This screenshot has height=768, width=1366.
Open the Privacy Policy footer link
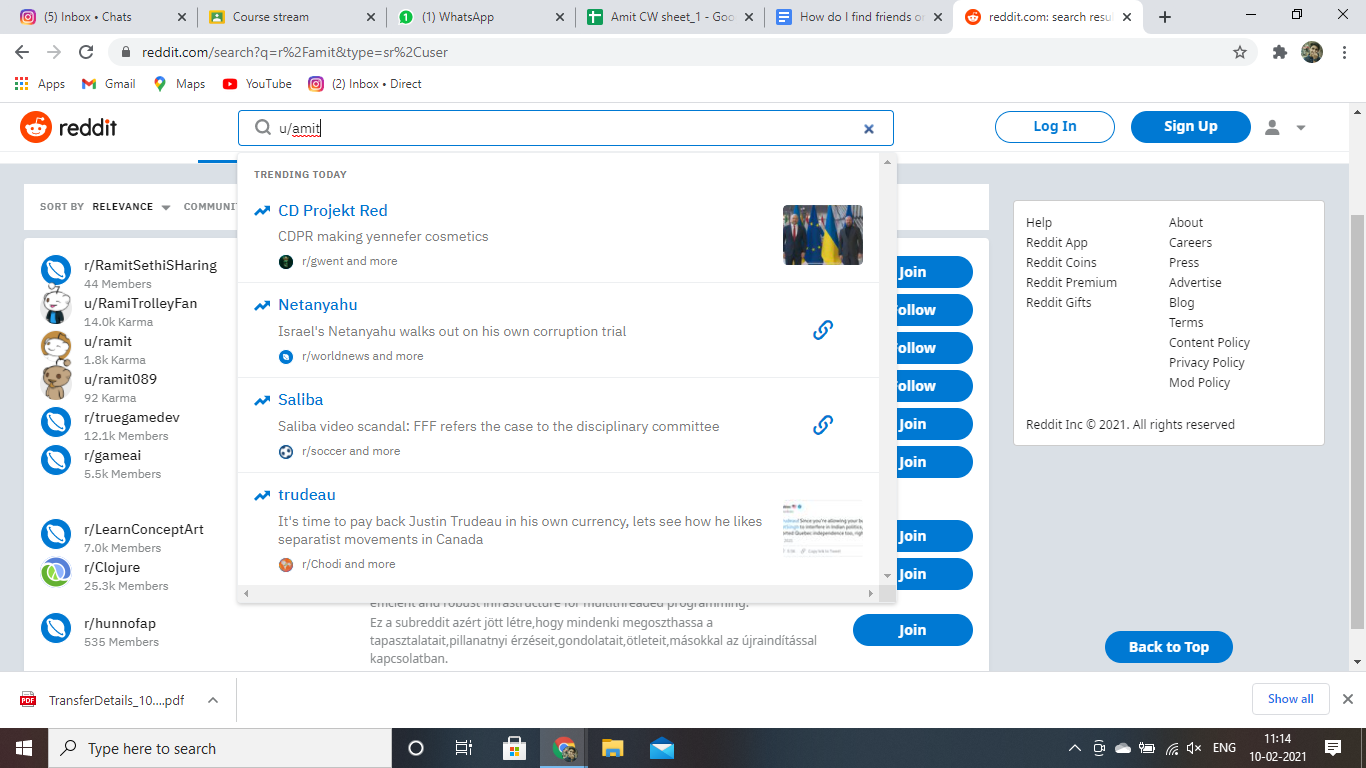tap(1207, 363)
